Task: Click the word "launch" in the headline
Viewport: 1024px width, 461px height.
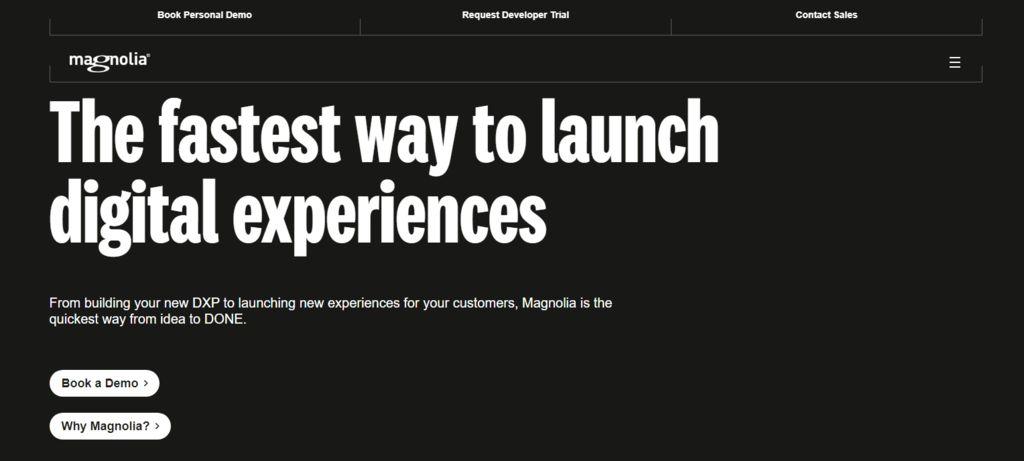Action: [x=630, y=133]
